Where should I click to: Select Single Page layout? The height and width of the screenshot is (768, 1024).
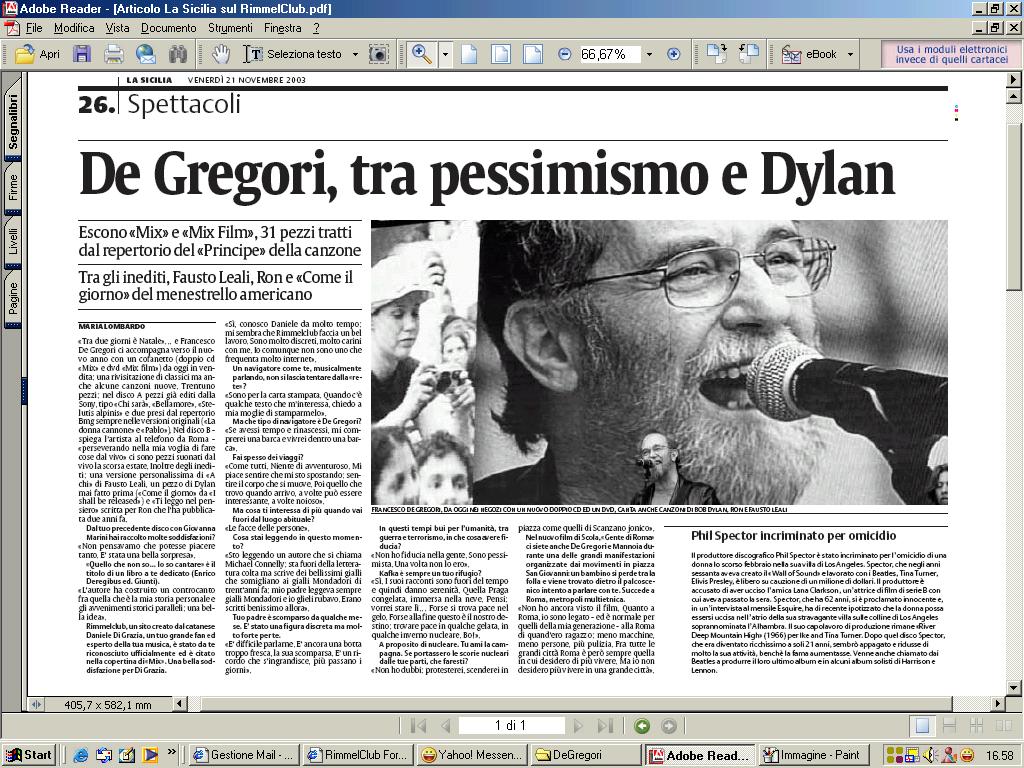(x=922, y=726)
